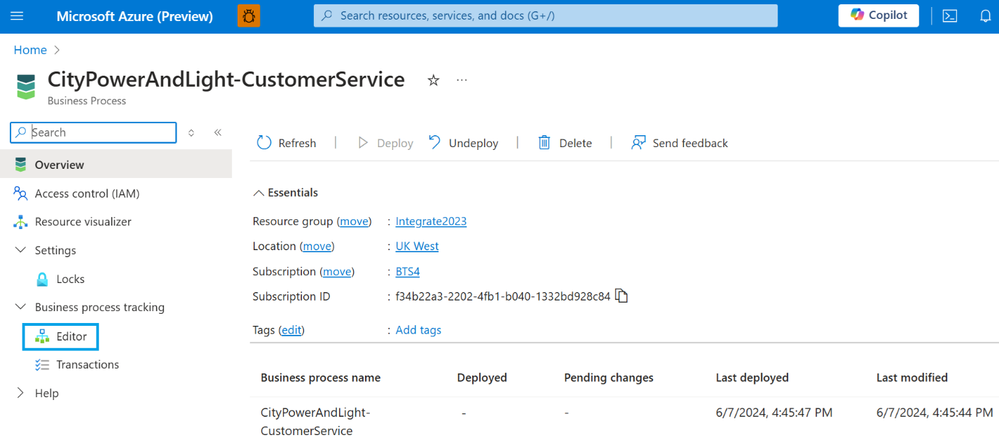The width and height of the screenshot is (999, 440).
Task: Focus the top search resources field
Action: tap(545, 16)
